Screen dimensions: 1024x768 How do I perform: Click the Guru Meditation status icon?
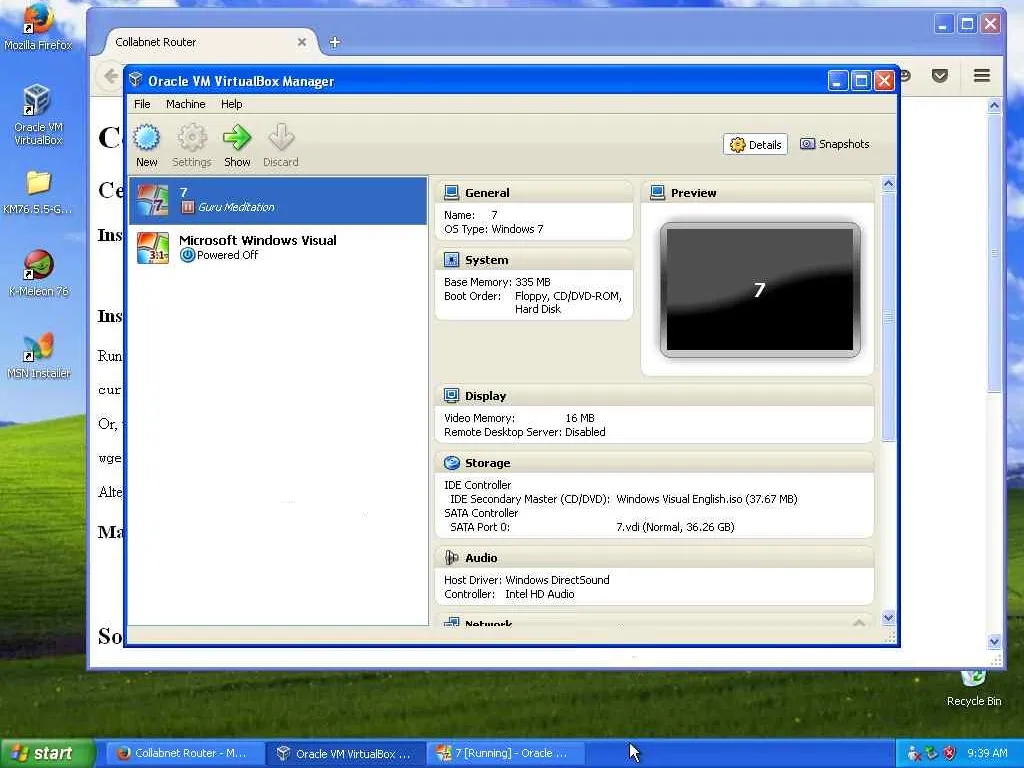[x=187, y=207]
